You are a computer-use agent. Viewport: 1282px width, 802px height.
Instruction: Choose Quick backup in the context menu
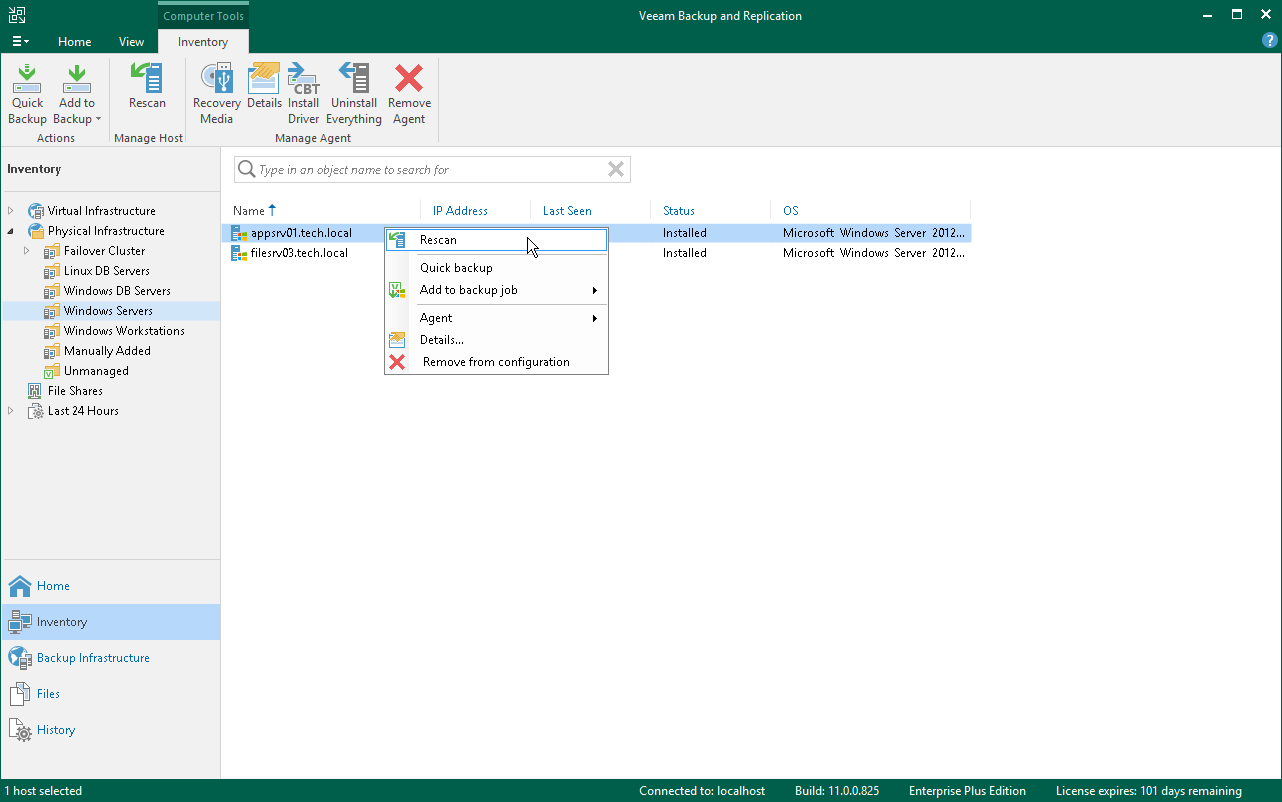point(496,268)
